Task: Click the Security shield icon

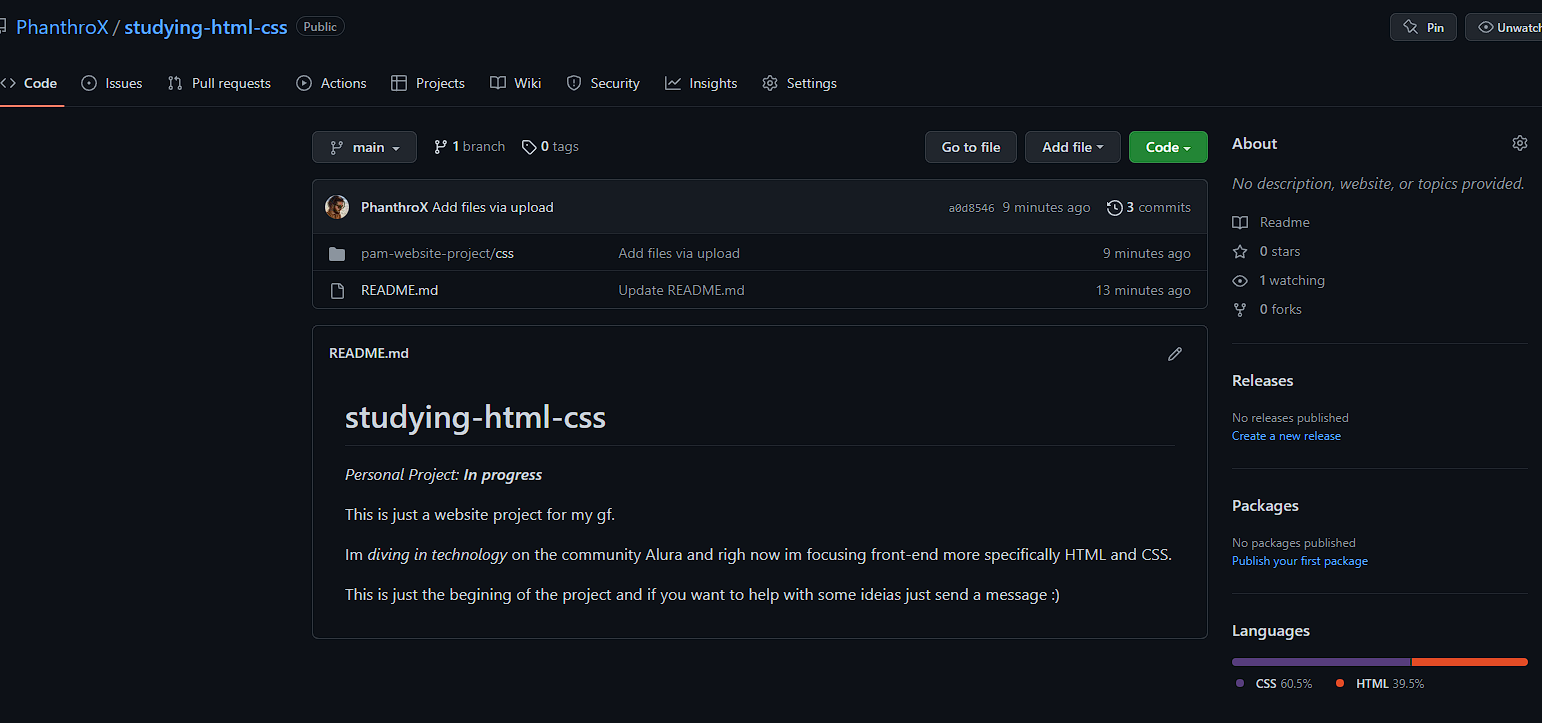Action: (574, 83)
